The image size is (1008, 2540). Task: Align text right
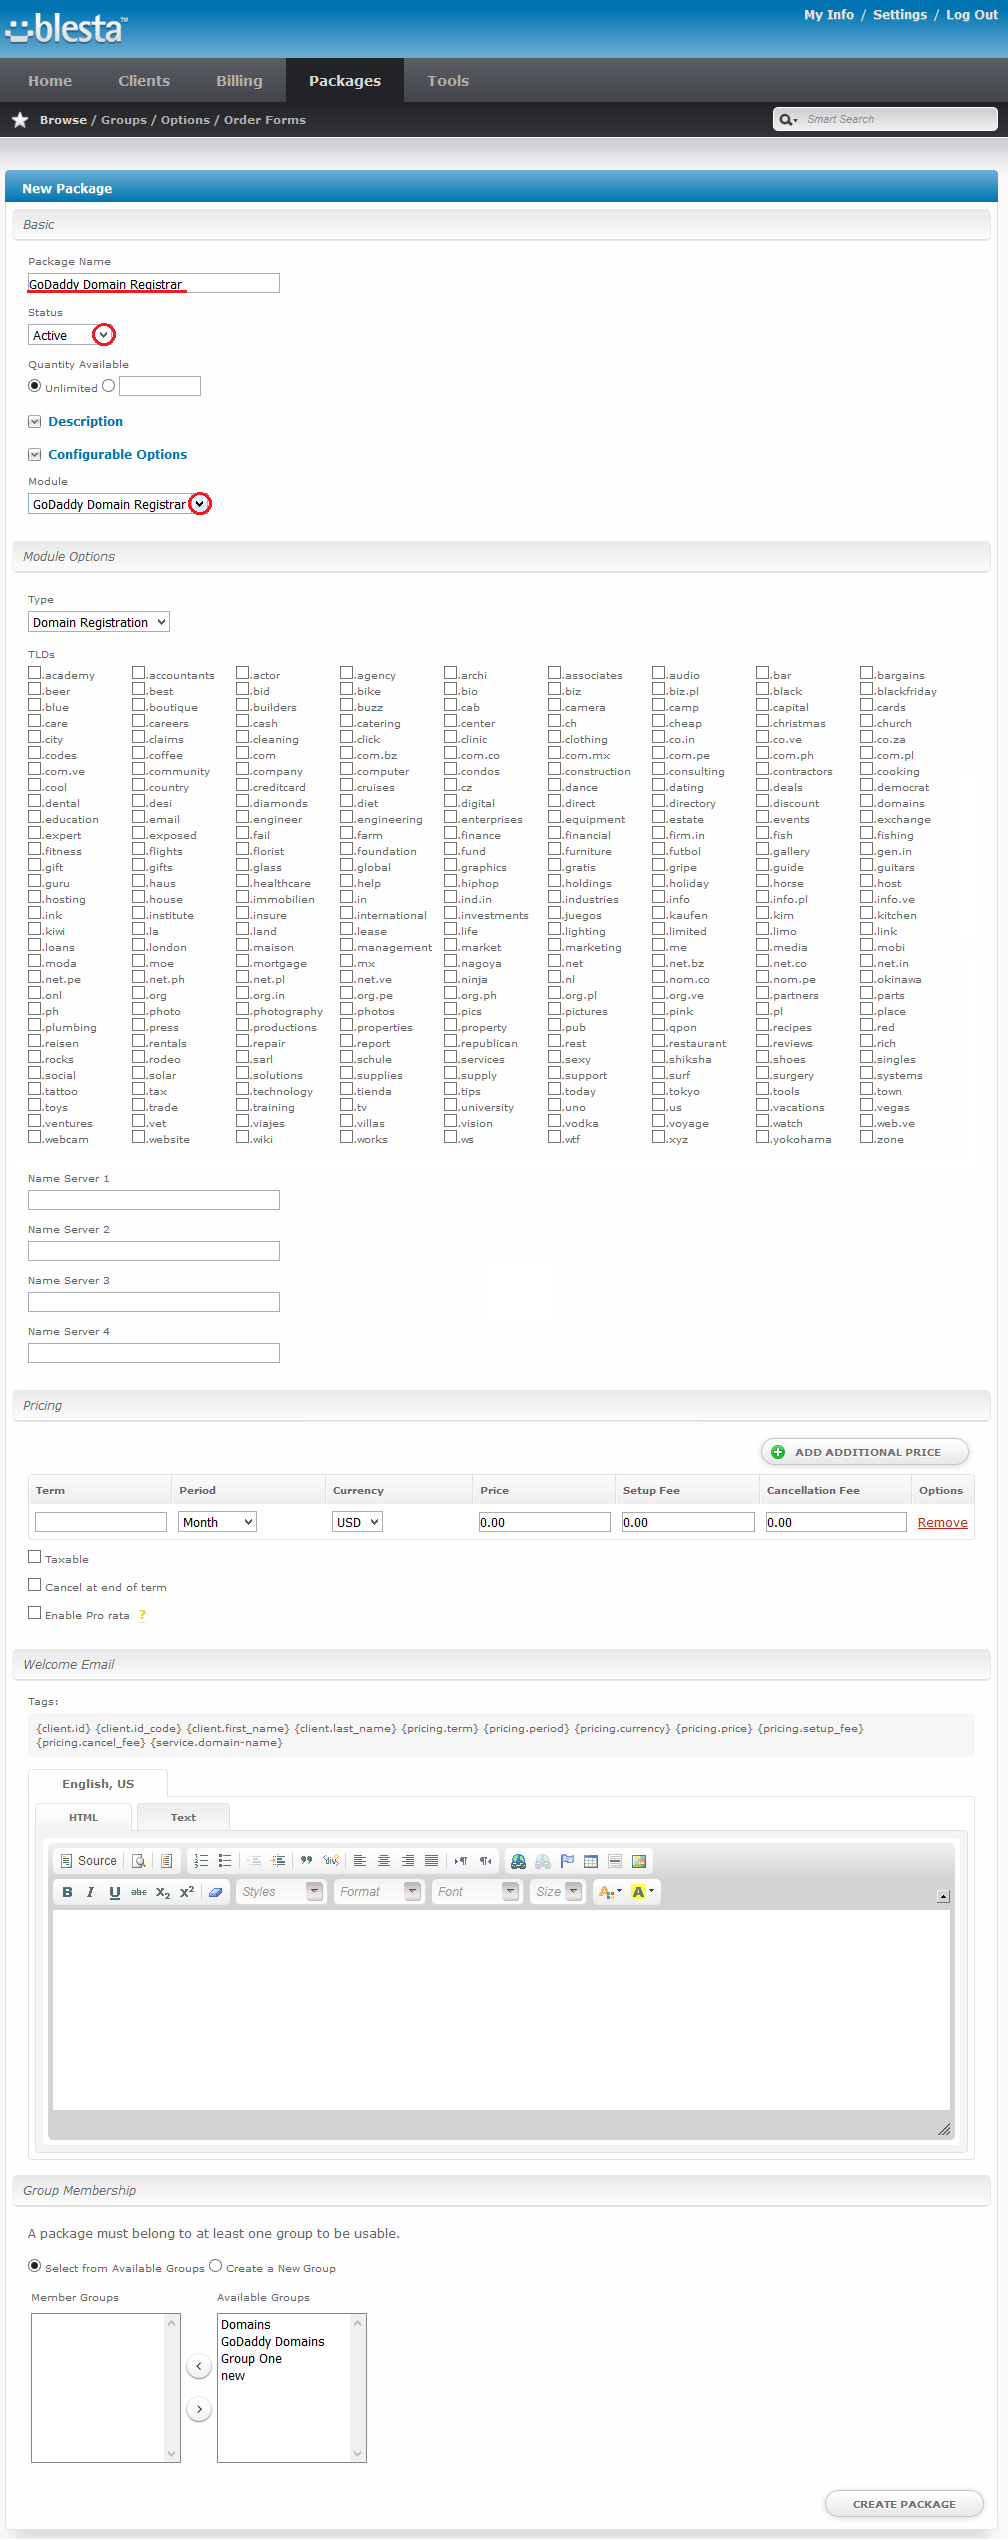[x=408, y=1861]
